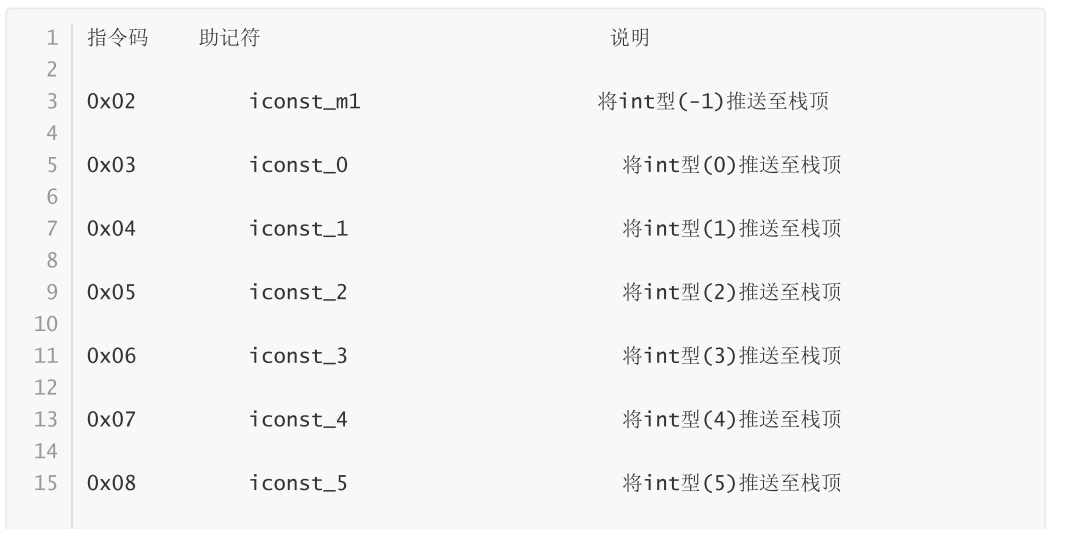Click opcode 0x02 in the listing

tap(111, 102)
